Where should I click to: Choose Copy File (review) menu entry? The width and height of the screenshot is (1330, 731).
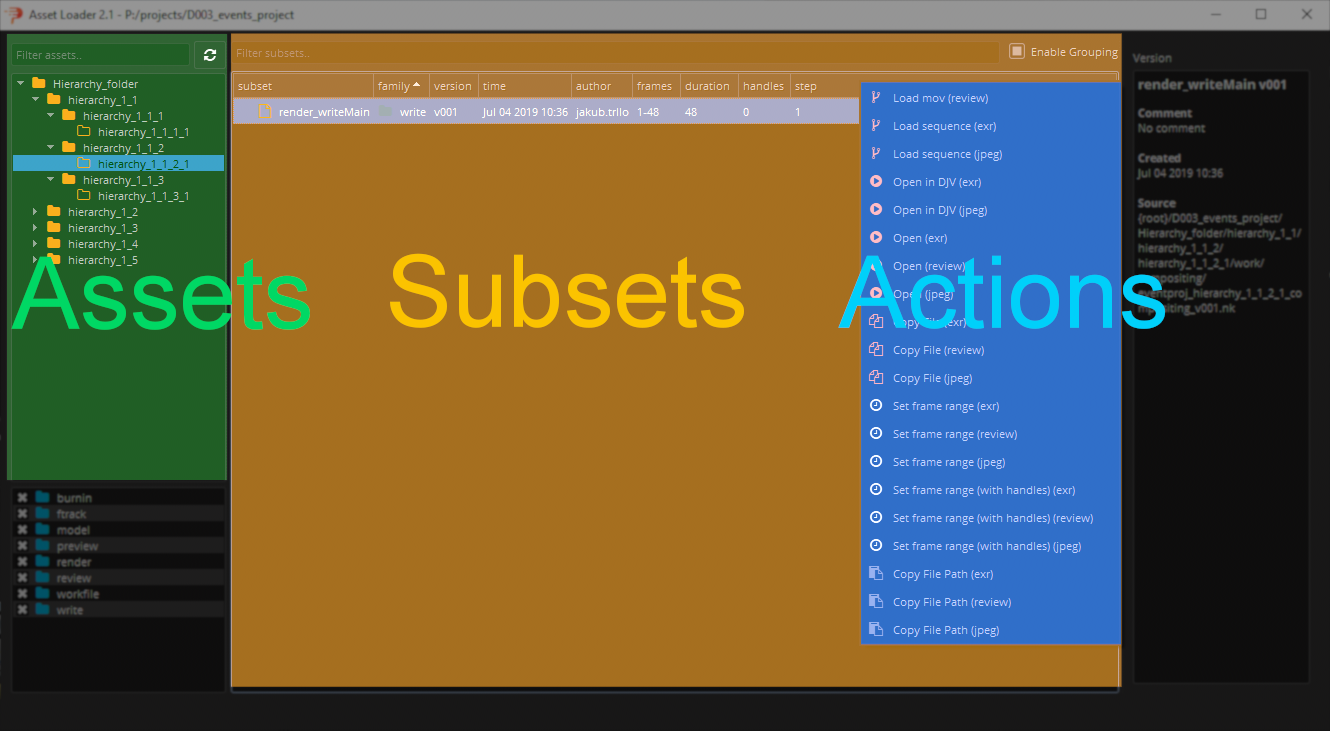tap(990, 350)
